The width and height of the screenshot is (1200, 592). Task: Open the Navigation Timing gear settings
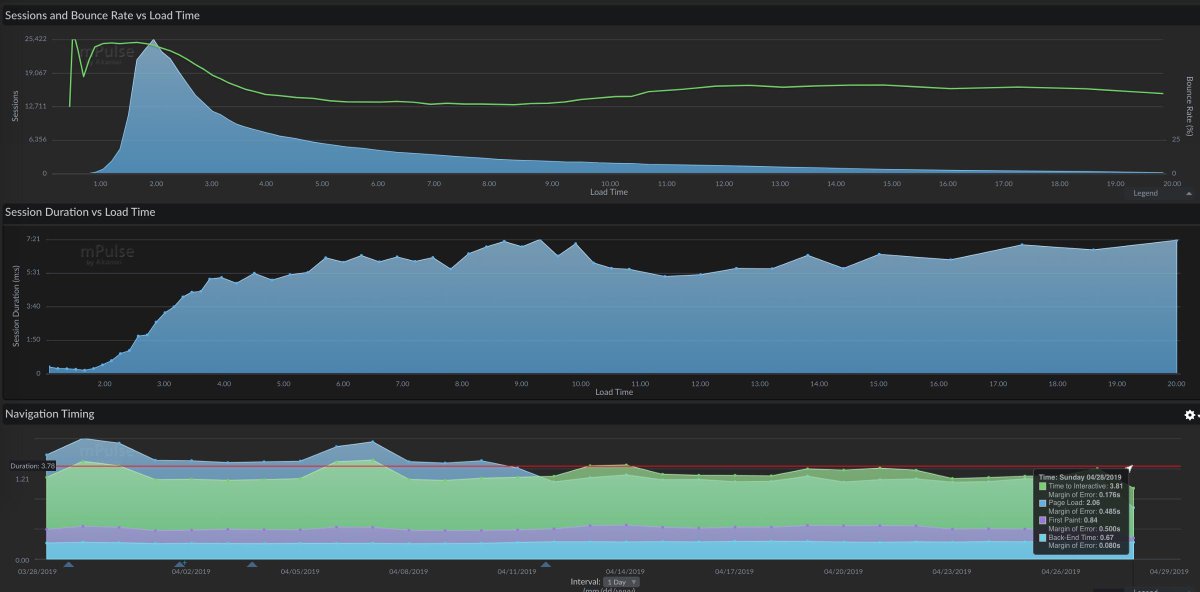coord(1189,415)
